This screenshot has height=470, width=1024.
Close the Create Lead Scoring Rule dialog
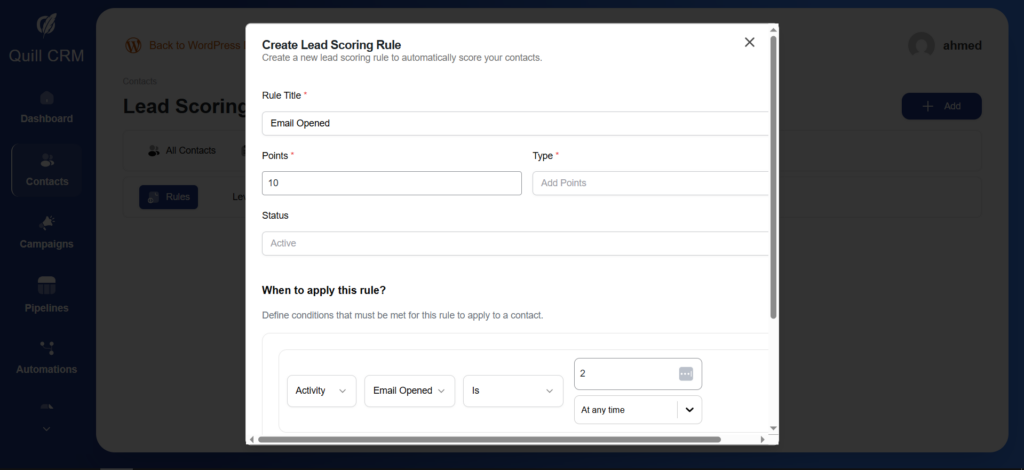[x=749, y=42]
